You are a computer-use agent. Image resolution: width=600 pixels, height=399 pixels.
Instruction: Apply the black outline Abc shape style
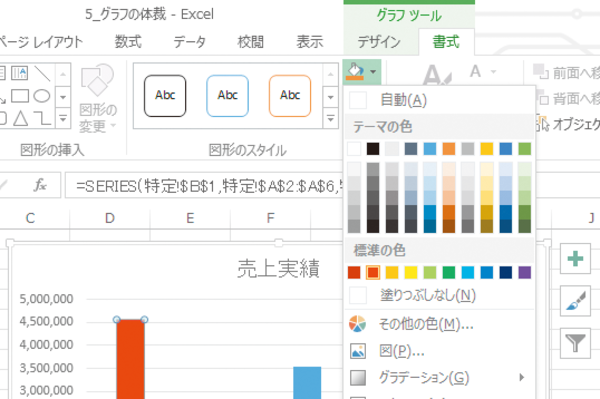coord(165,96)
